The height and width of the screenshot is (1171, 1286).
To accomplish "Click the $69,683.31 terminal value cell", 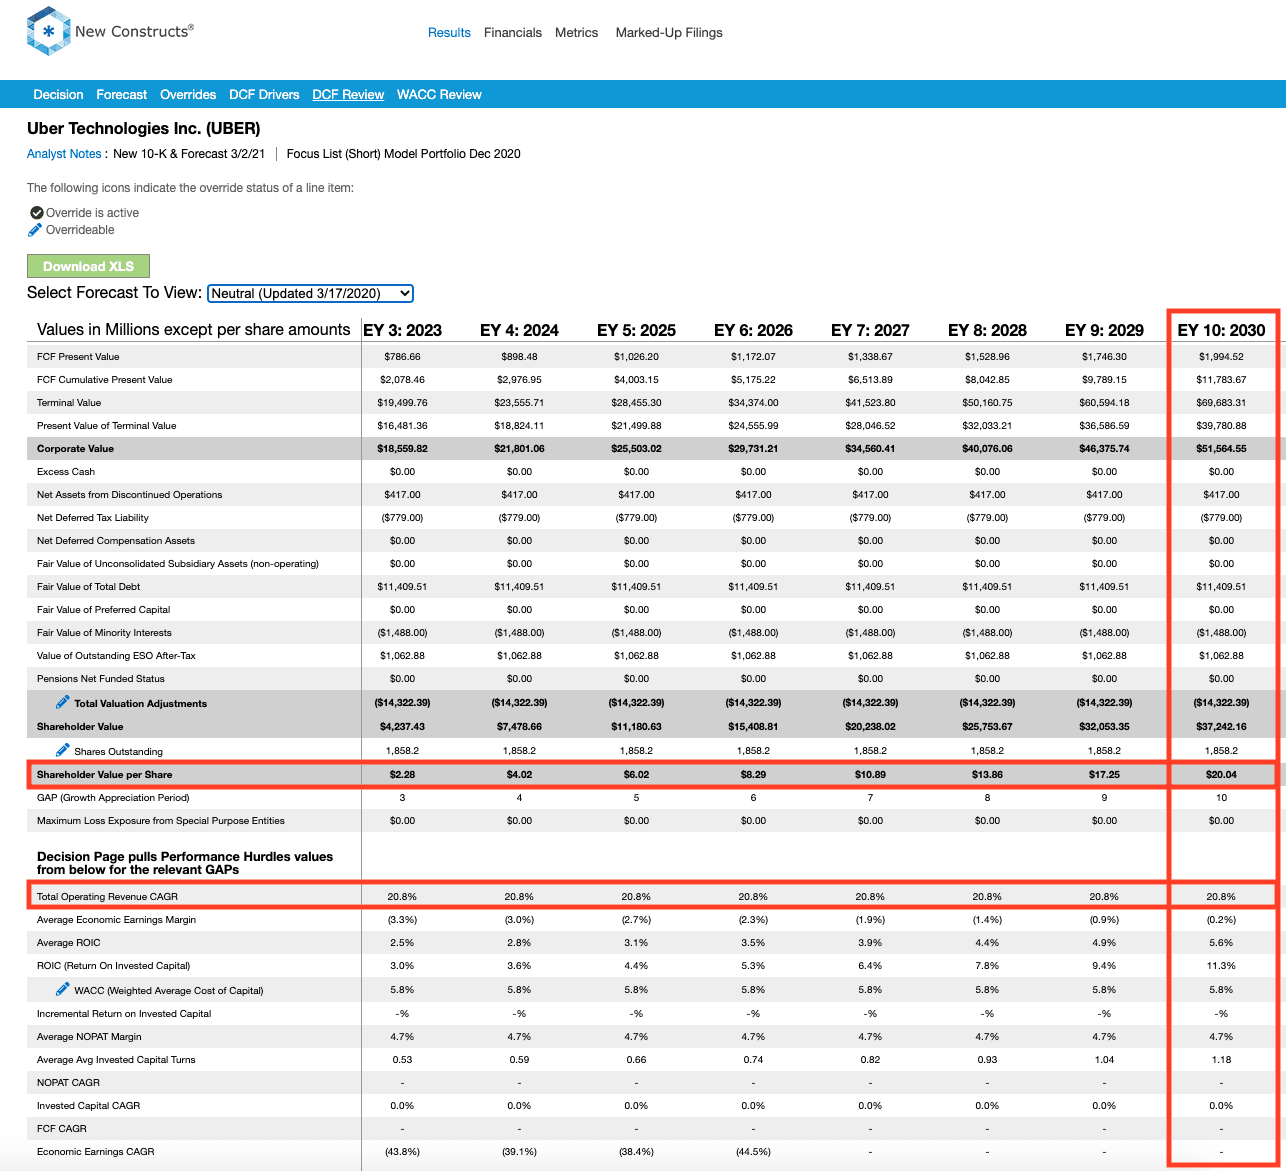I will 1221,403.
